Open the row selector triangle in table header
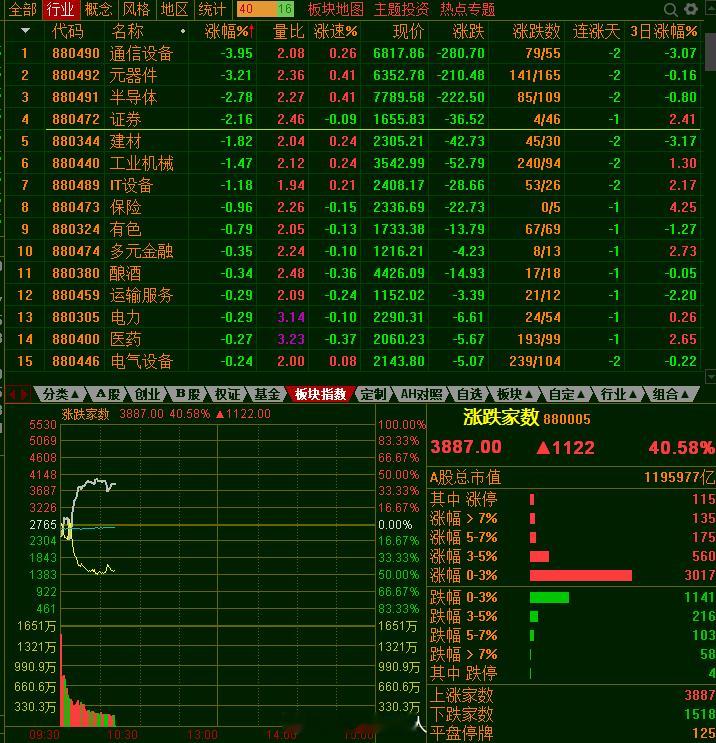716x743 pixels. 26,31
